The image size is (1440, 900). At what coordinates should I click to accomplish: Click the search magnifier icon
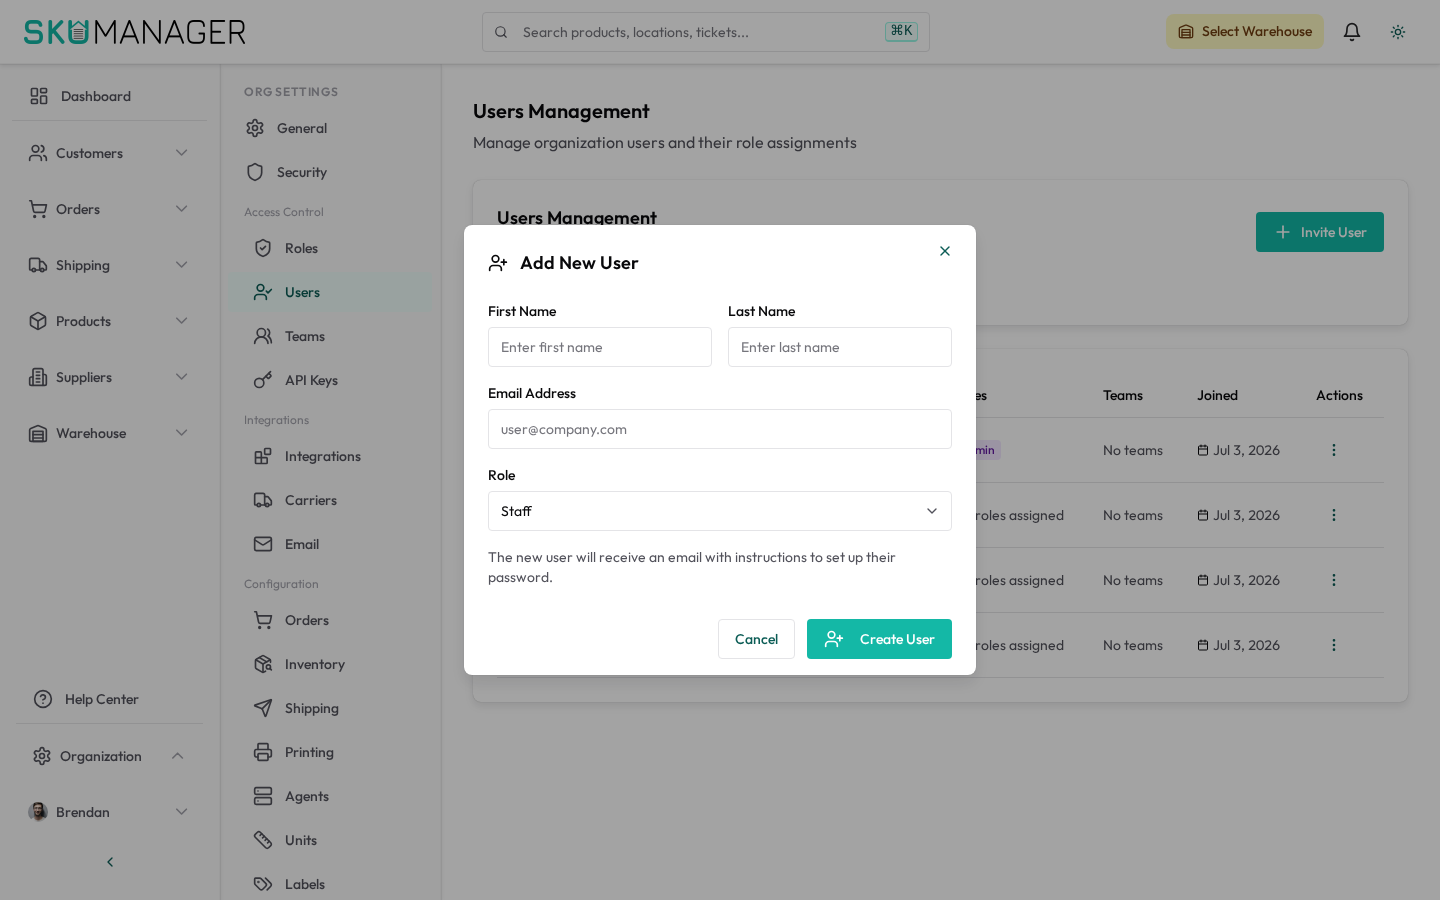501,32
